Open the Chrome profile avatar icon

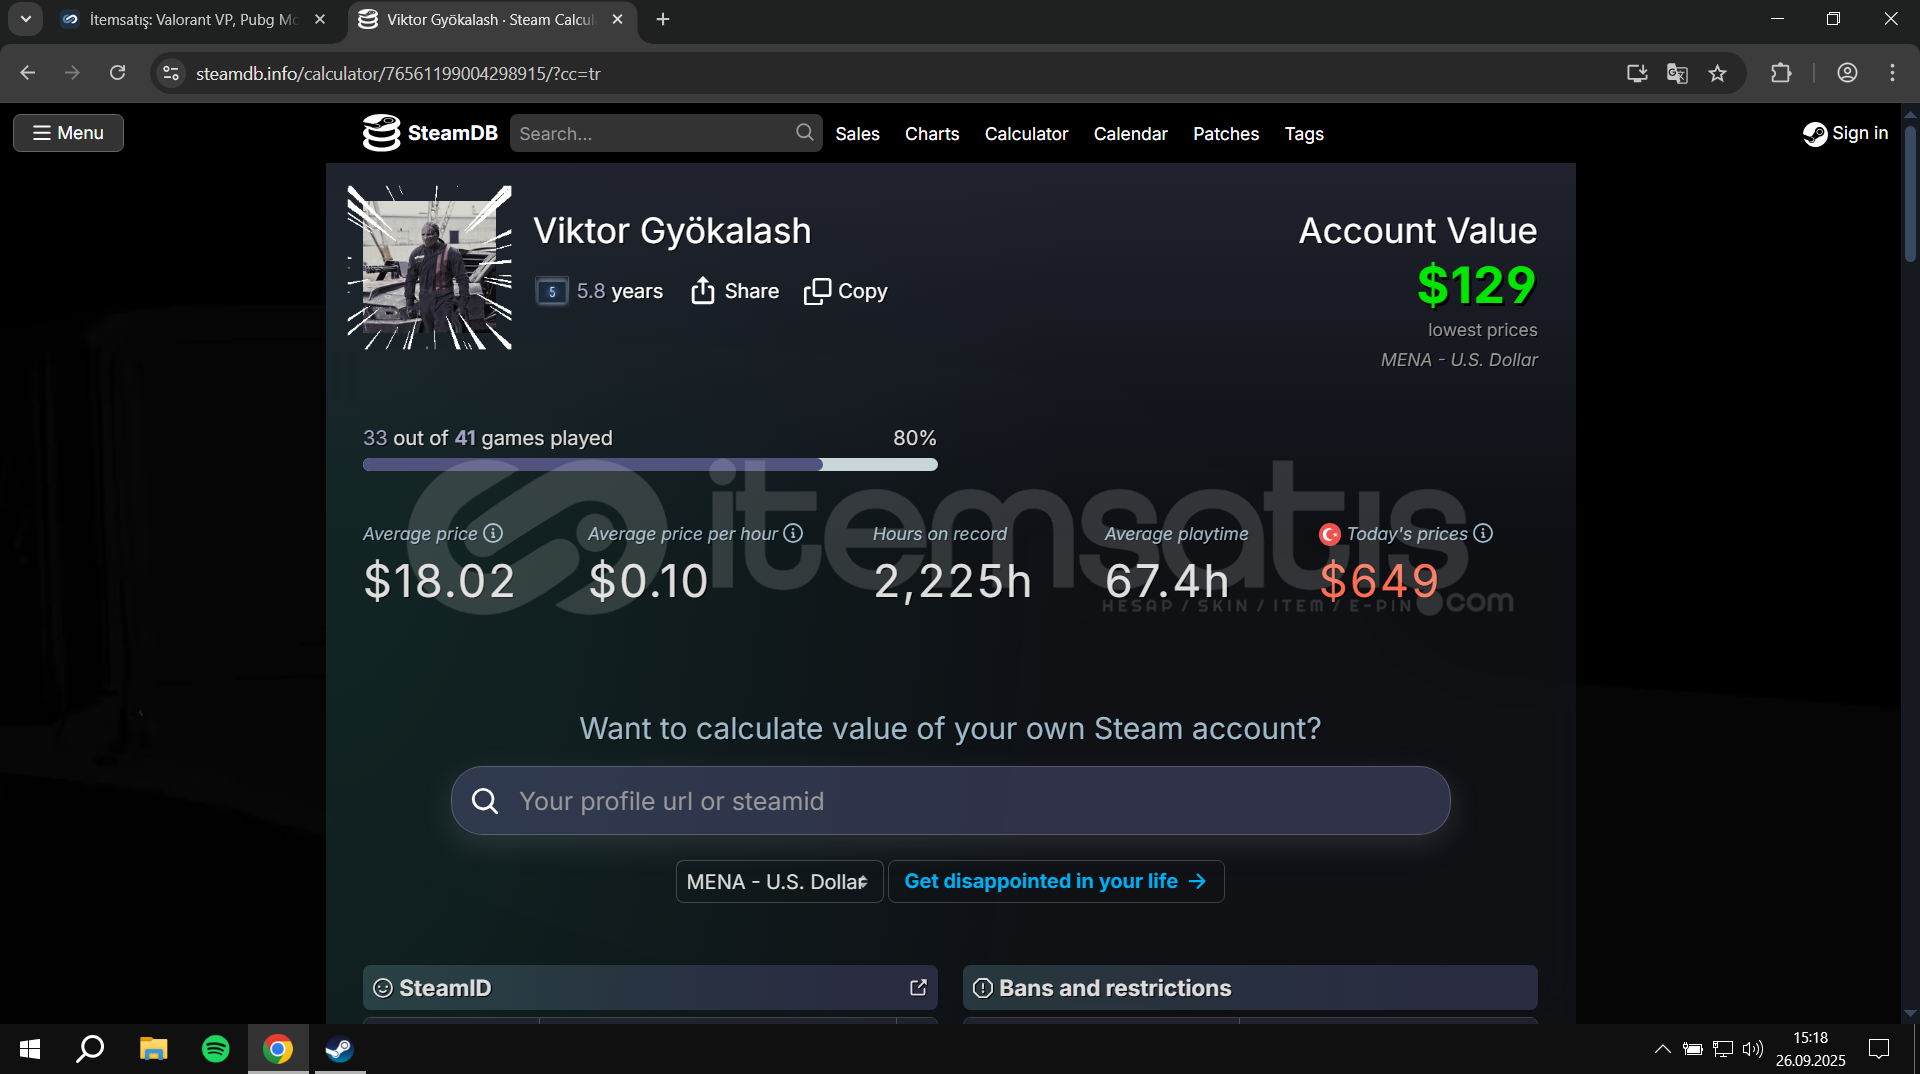click(x=1847, y=73)
